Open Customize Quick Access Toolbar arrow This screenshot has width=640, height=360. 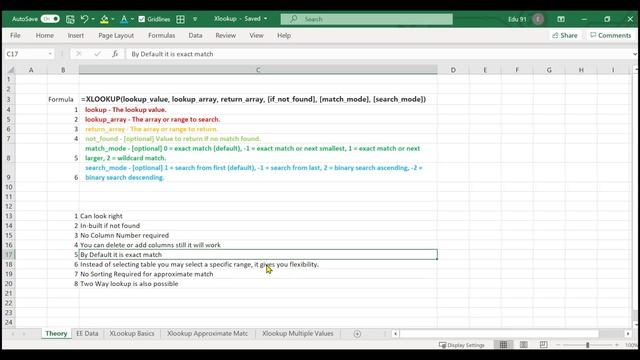coord(195,19)
